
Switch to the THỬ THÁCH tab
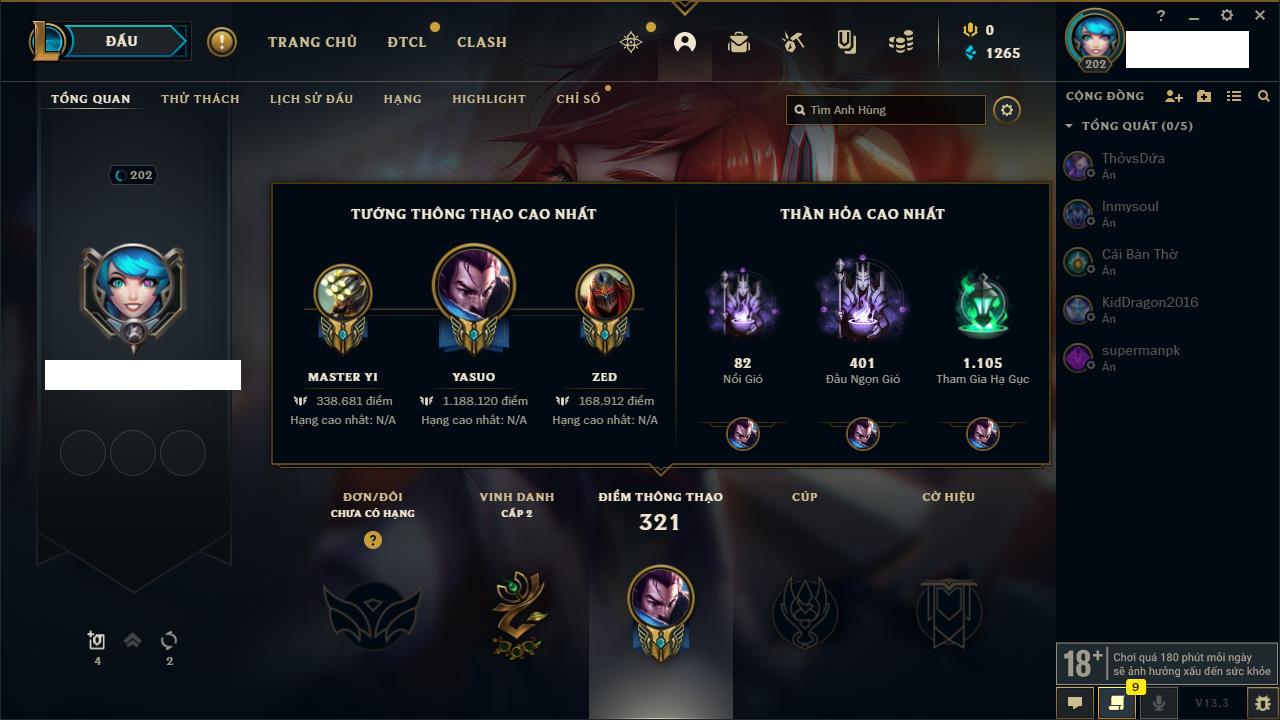pyautogui.click(x=200, y=99)
